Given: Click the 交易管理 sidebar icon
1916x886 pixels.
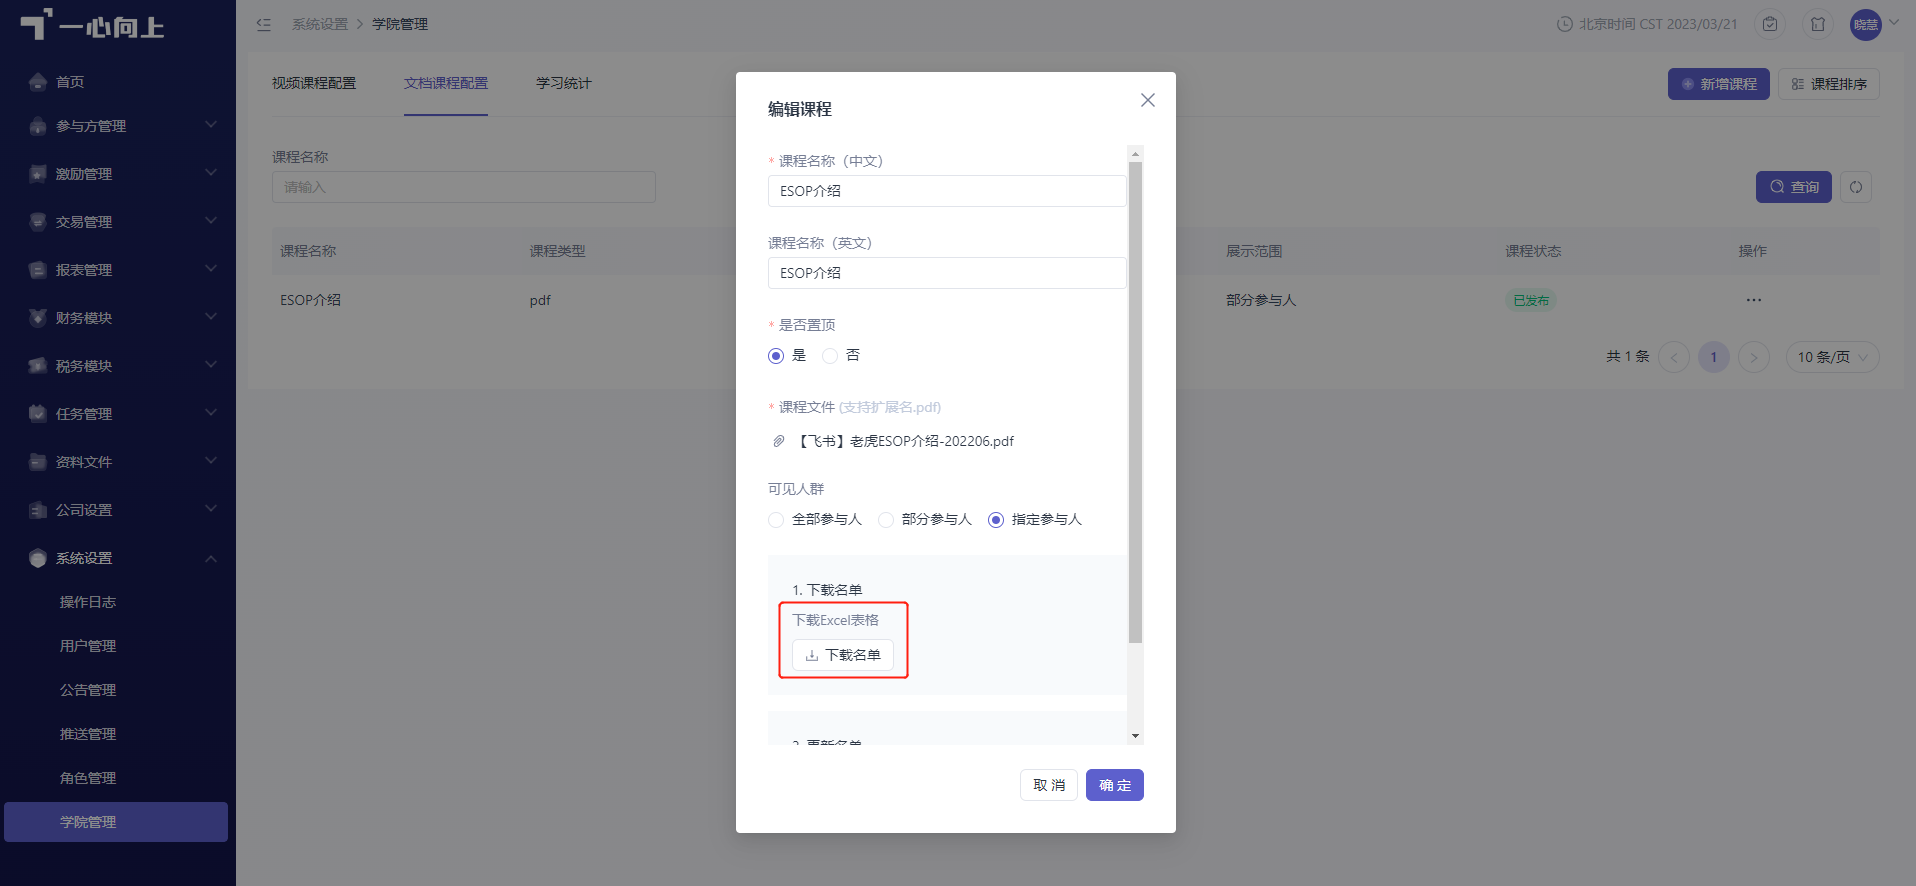Looking at the screenshot, I should (38, 222).
